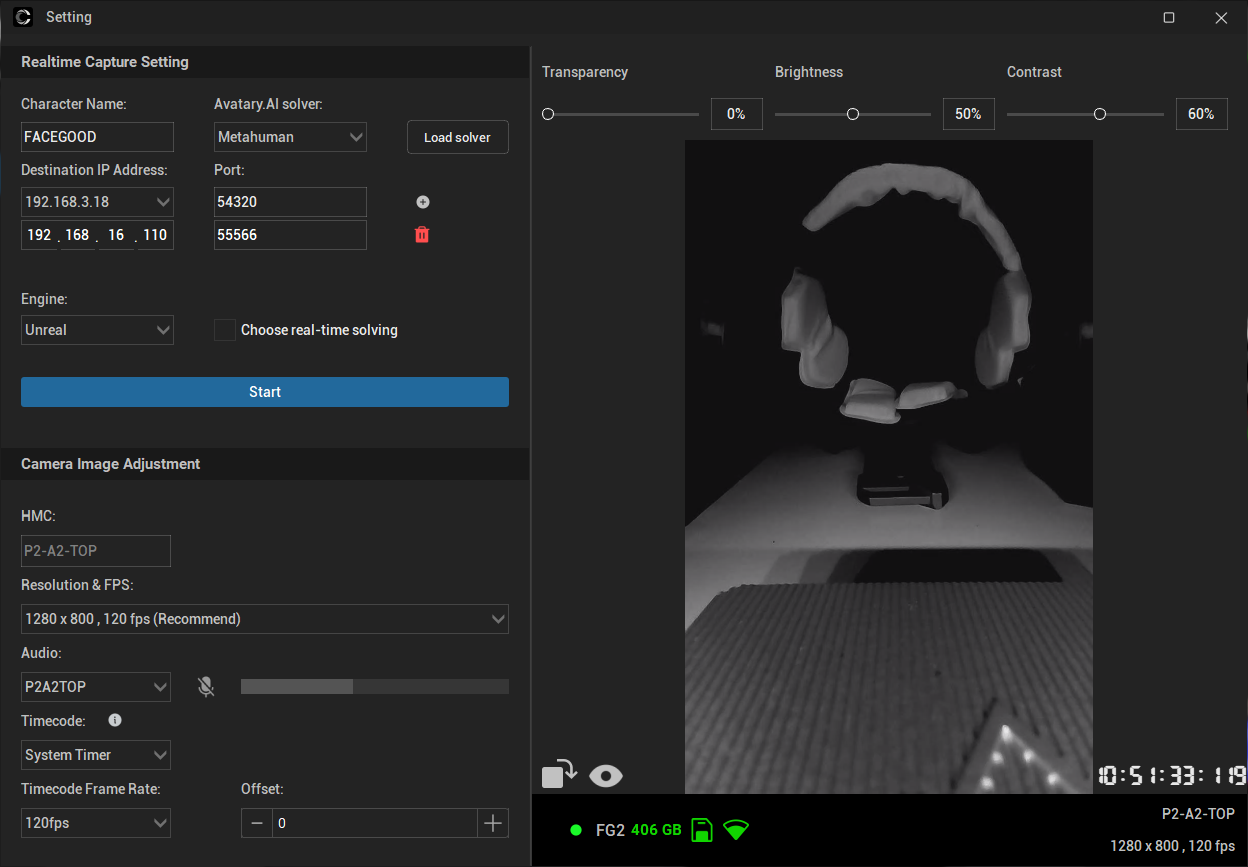Click the Timecode info icon
The width and height of the screenshot is (1248, 867).
coord(115,720)
